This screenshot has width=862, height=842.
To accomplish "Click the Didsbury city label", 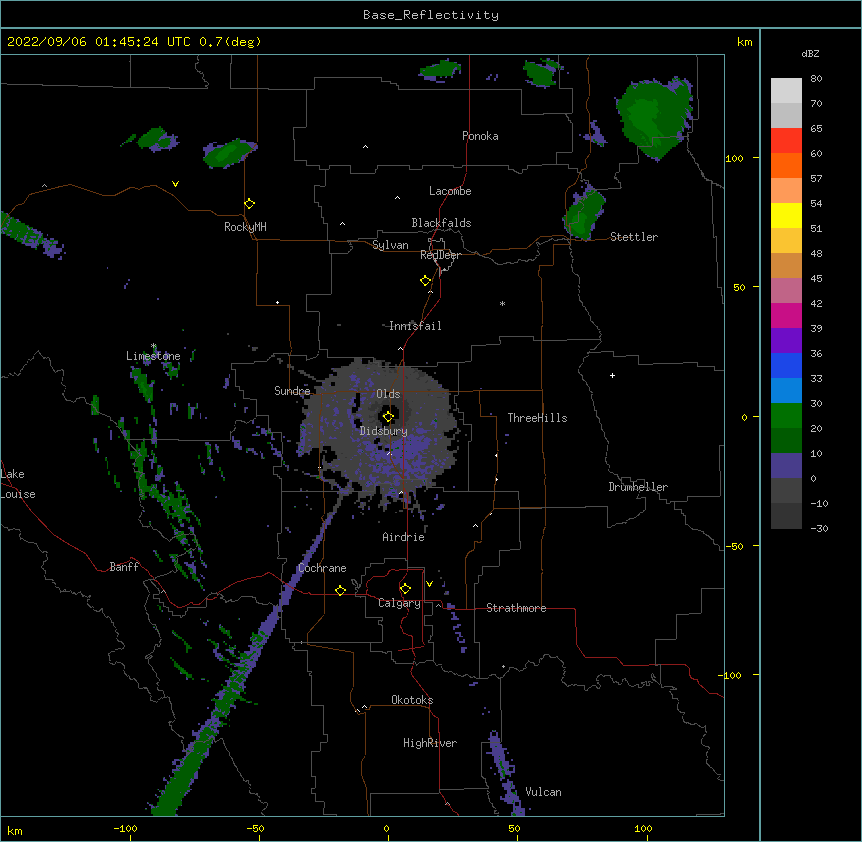I will (384, 431).
